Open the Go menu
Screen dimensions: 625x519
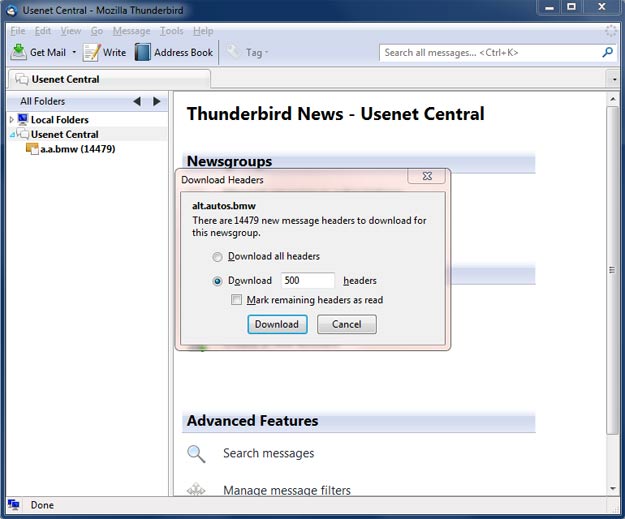pyautogui.click(x=97, y=31)
